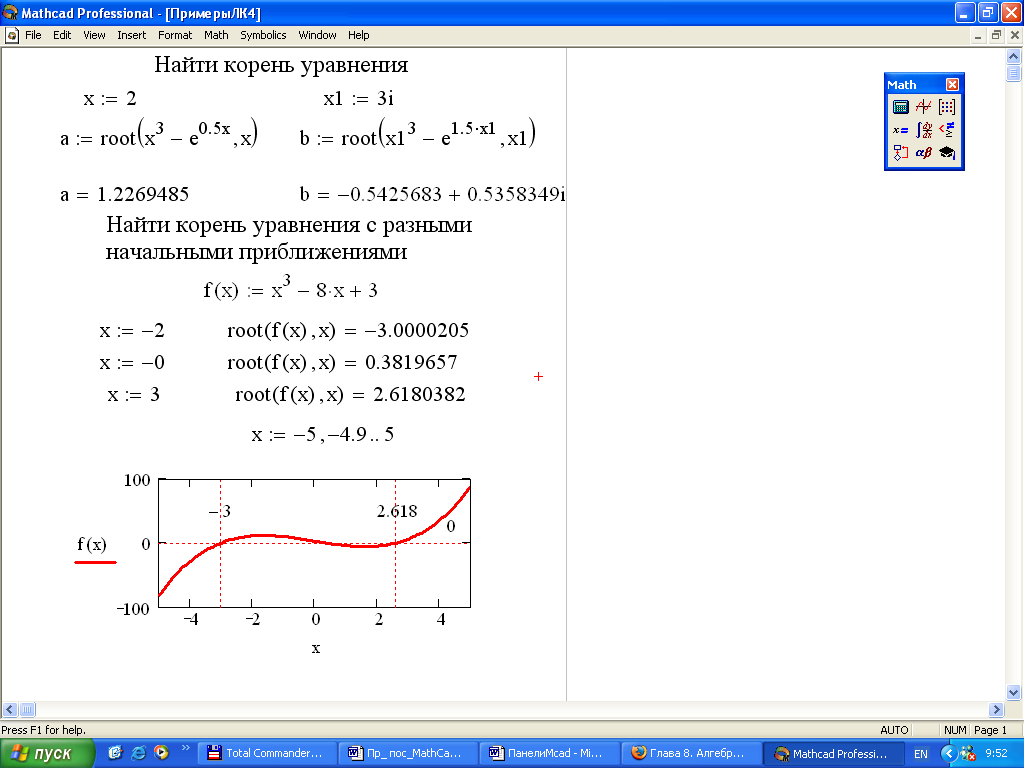The image size is (1024, 768).
Task: Select the complex result b = −0.5425683 + 0.5358349i
Action: click(x=432, y=195)
